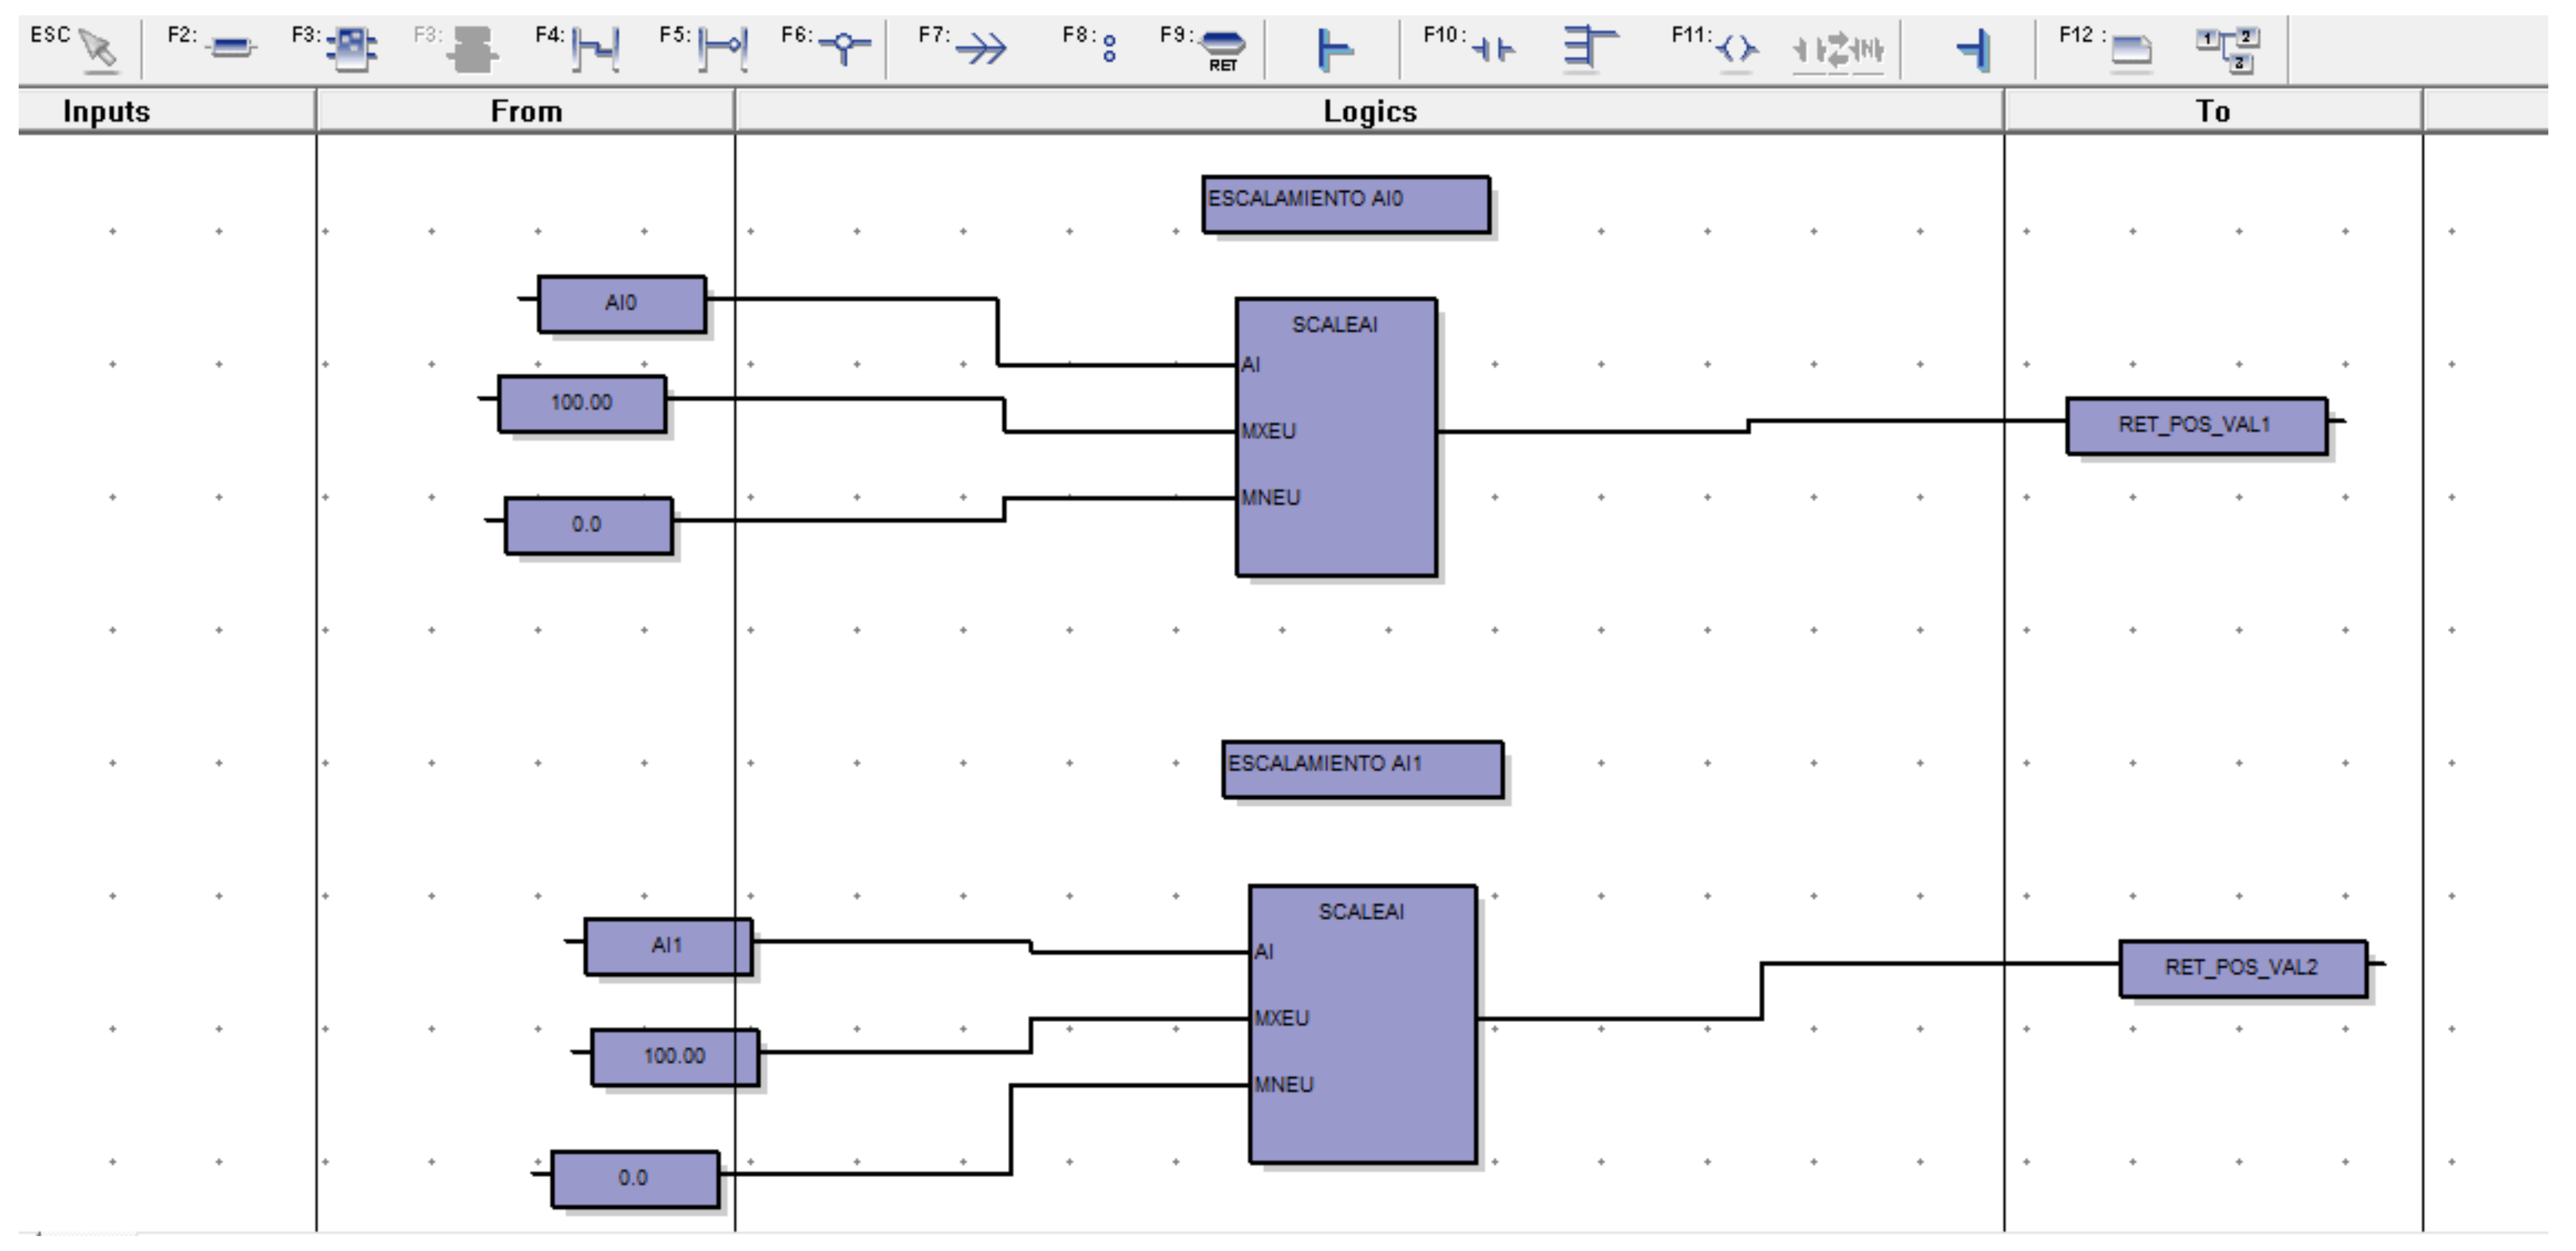Viewport: 2576px width, 1251px height.
Task: Select the F6 corner node tool
Action: [845, 47]
